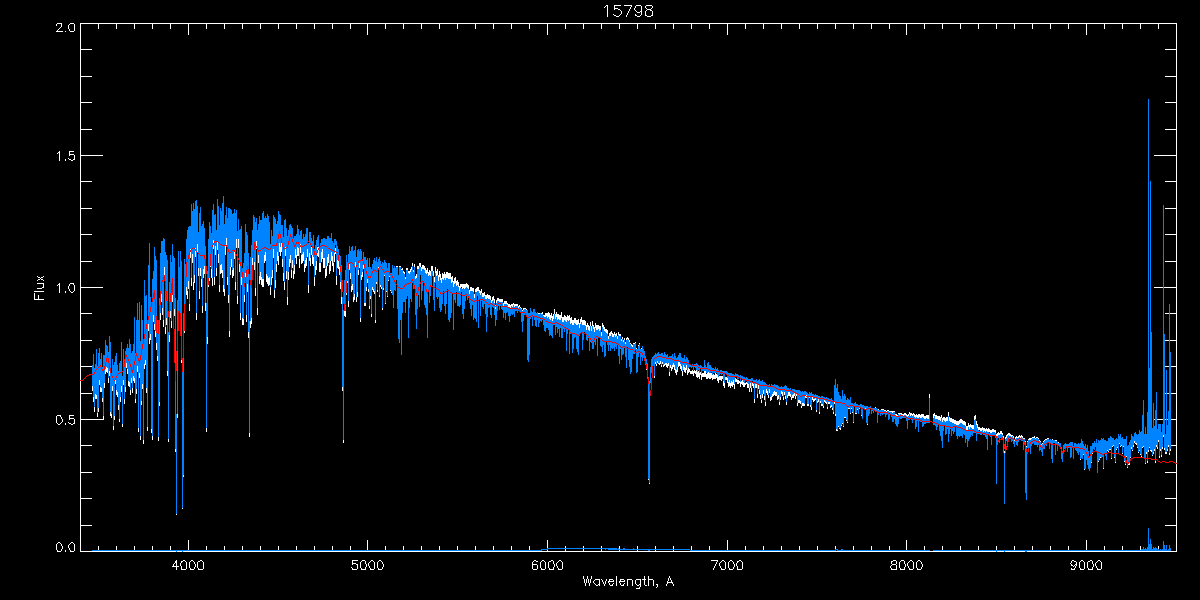
Task: Click the 1.0 y-axis tick label
Action: 65,288
